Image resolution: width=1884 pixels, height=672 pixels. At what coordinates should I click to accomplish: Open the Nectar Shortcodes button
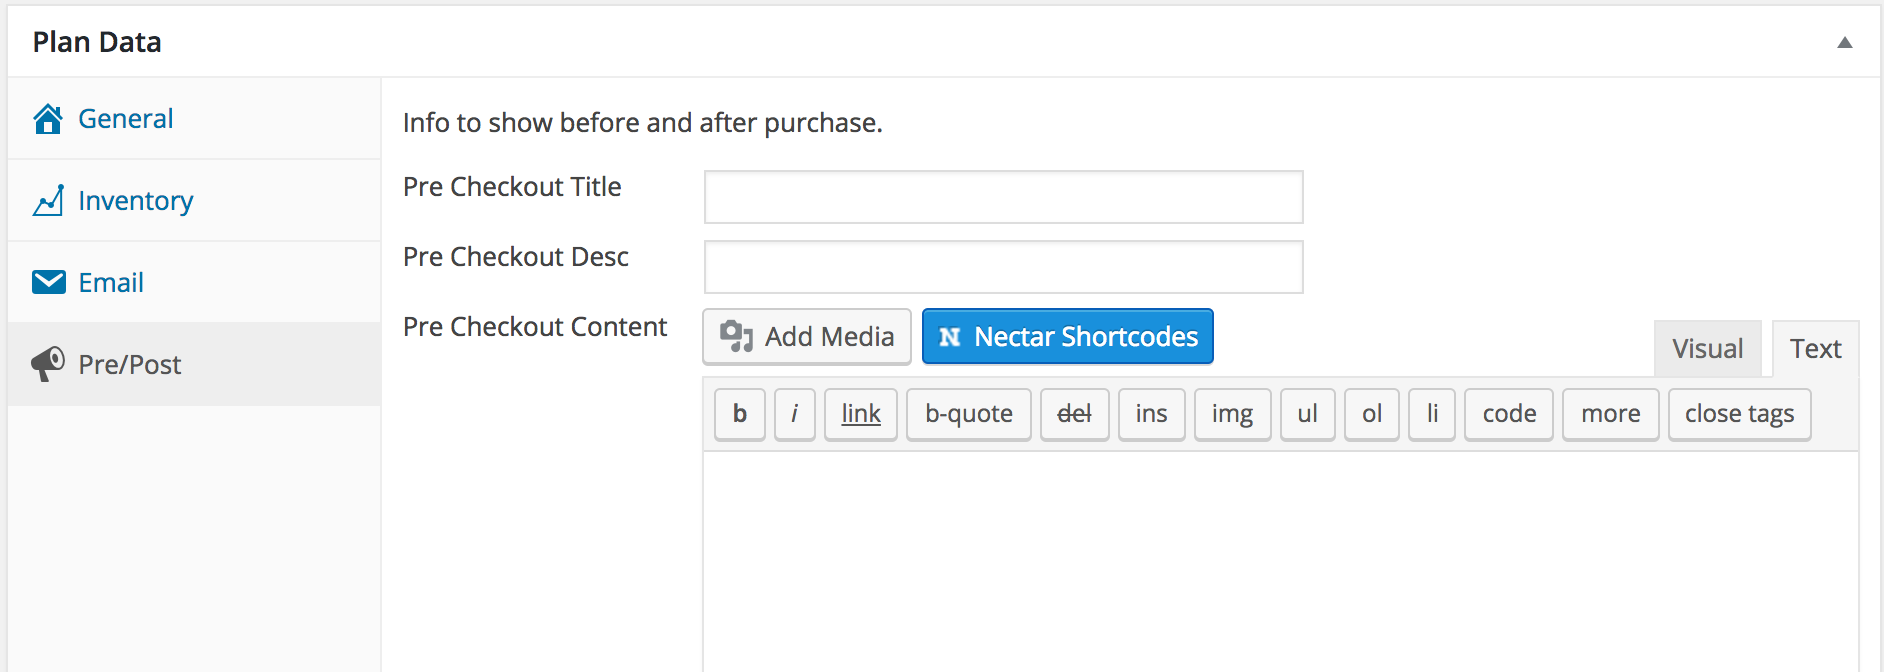click(1067, 337)
